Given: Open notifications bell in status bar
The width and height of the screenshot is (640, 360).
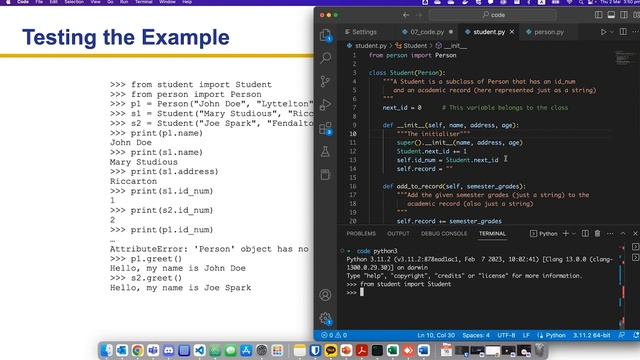Looking at the screenshot, I should click(636, 335).
